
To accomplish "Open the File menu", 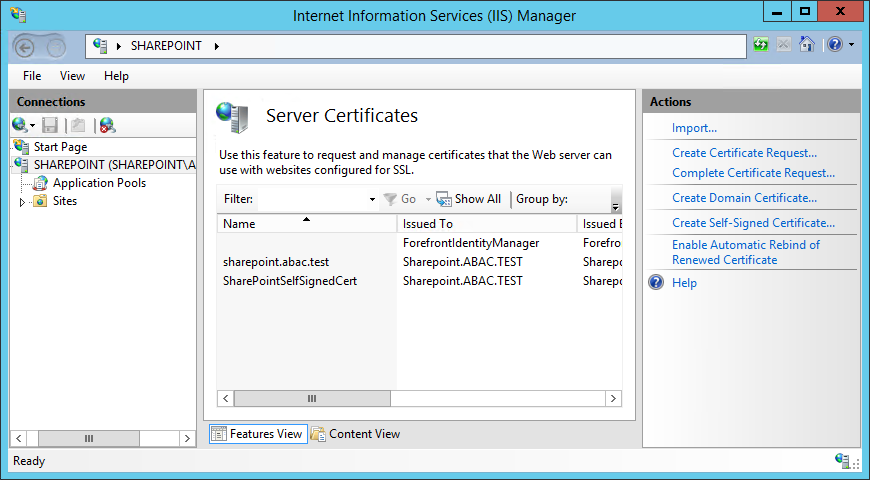I will (x=32, y=76).
